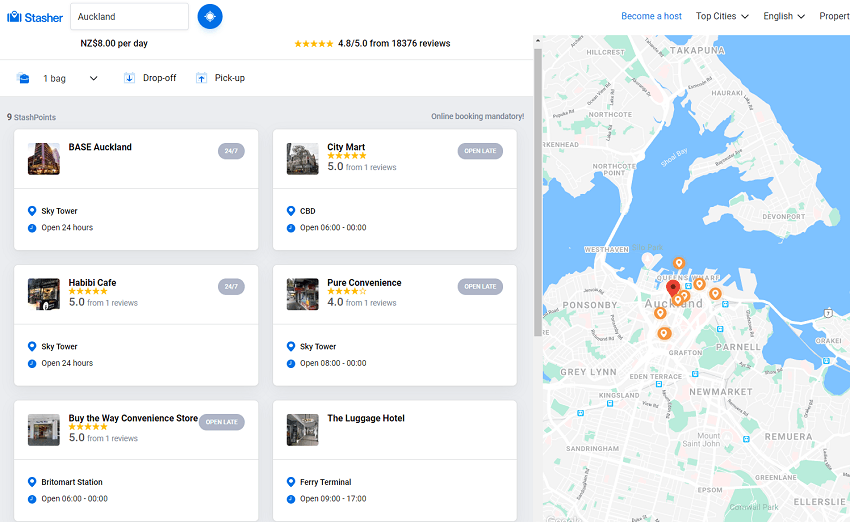850x522 pixels.
Task: Click the location pin icon in BASE Auckland card
Action: click(x=32, y=211)
